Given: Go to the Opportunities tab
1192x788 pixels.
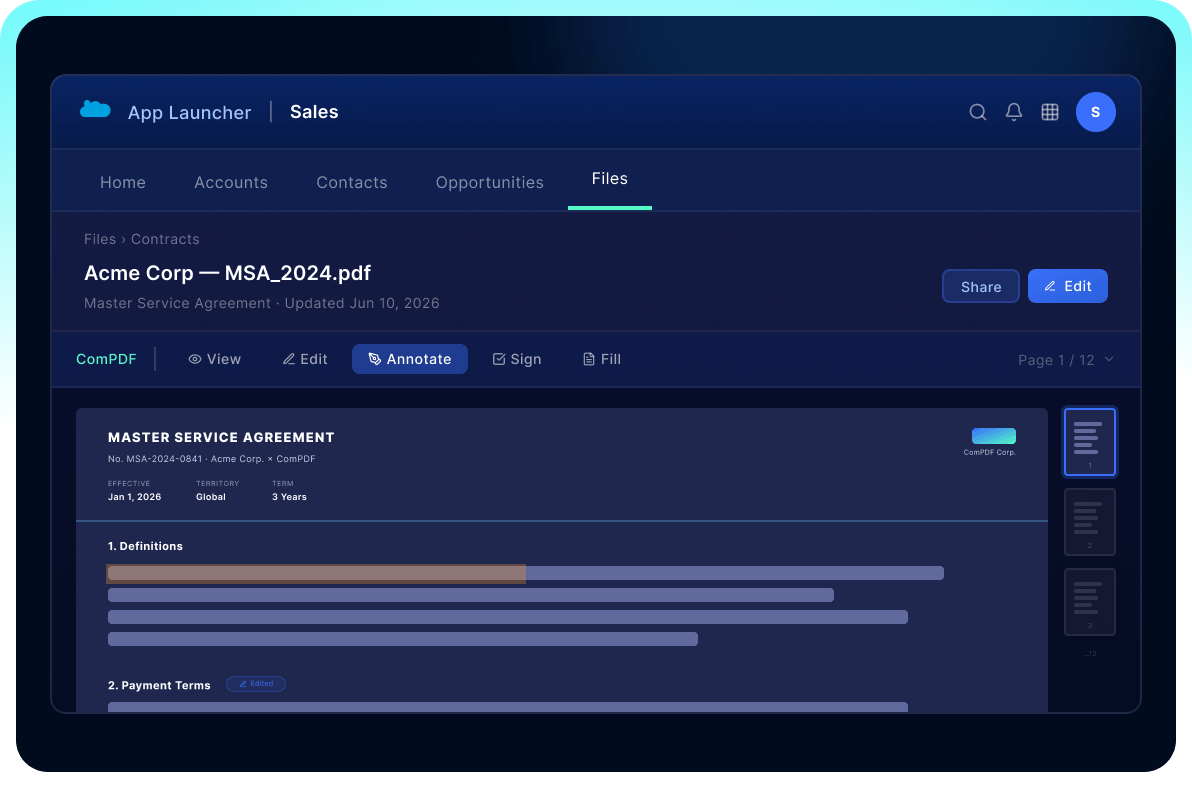Looking at the screenshot, I should [x=490, y=182].
